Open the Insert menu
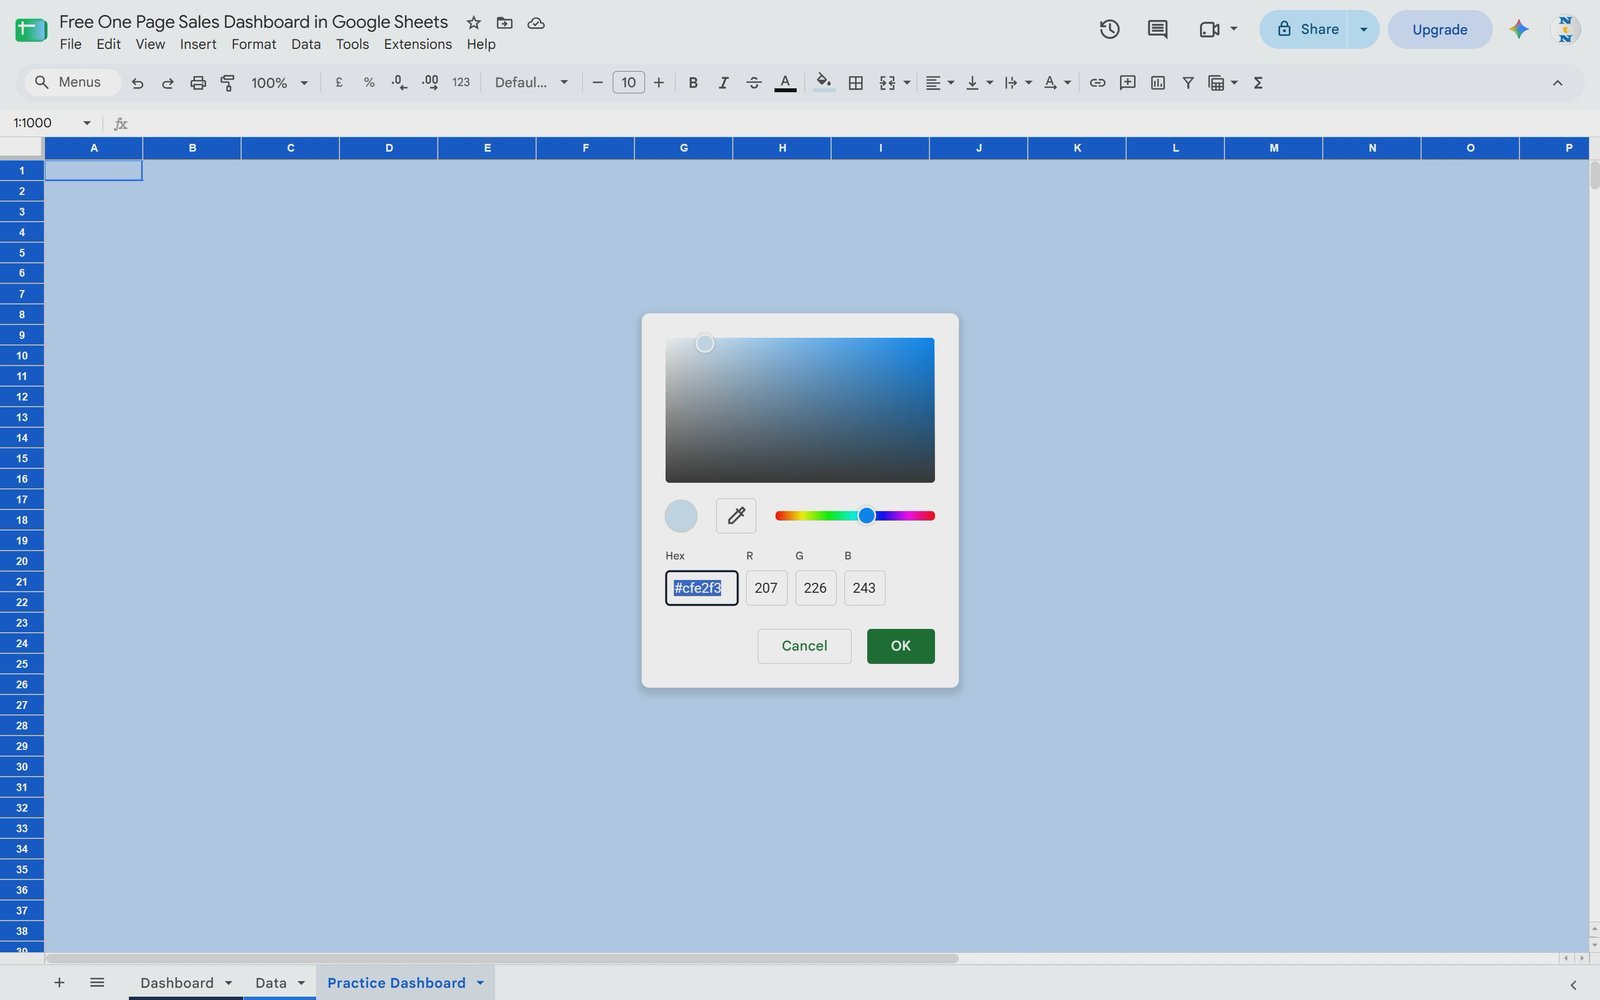The width and height of the screenshot is (1600, 1000). pos(198,44)
